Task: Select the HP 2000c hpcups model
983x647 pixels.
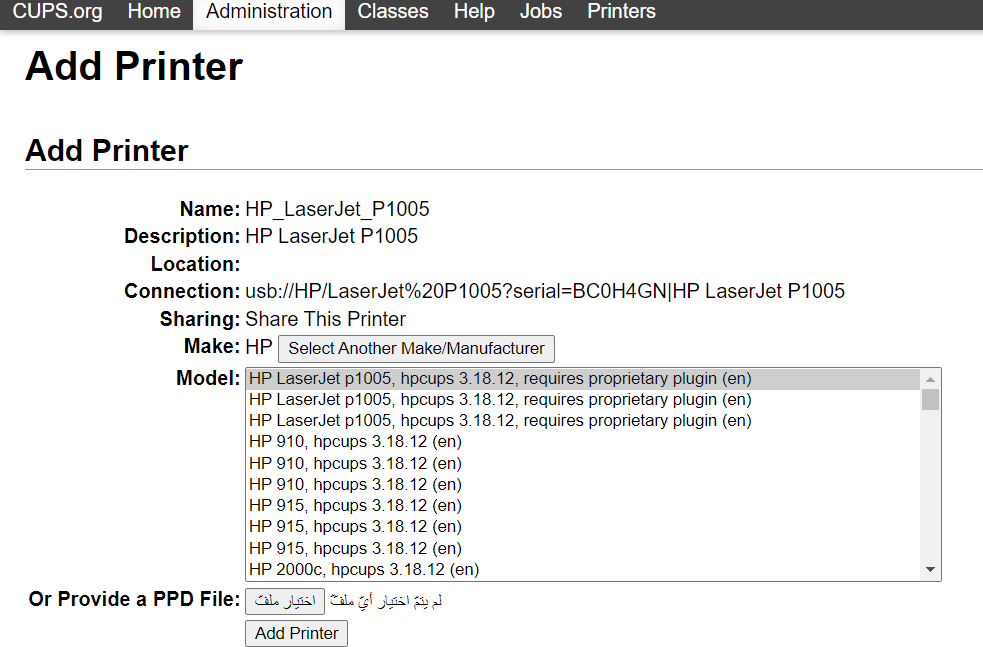Action: coord(364,570)
